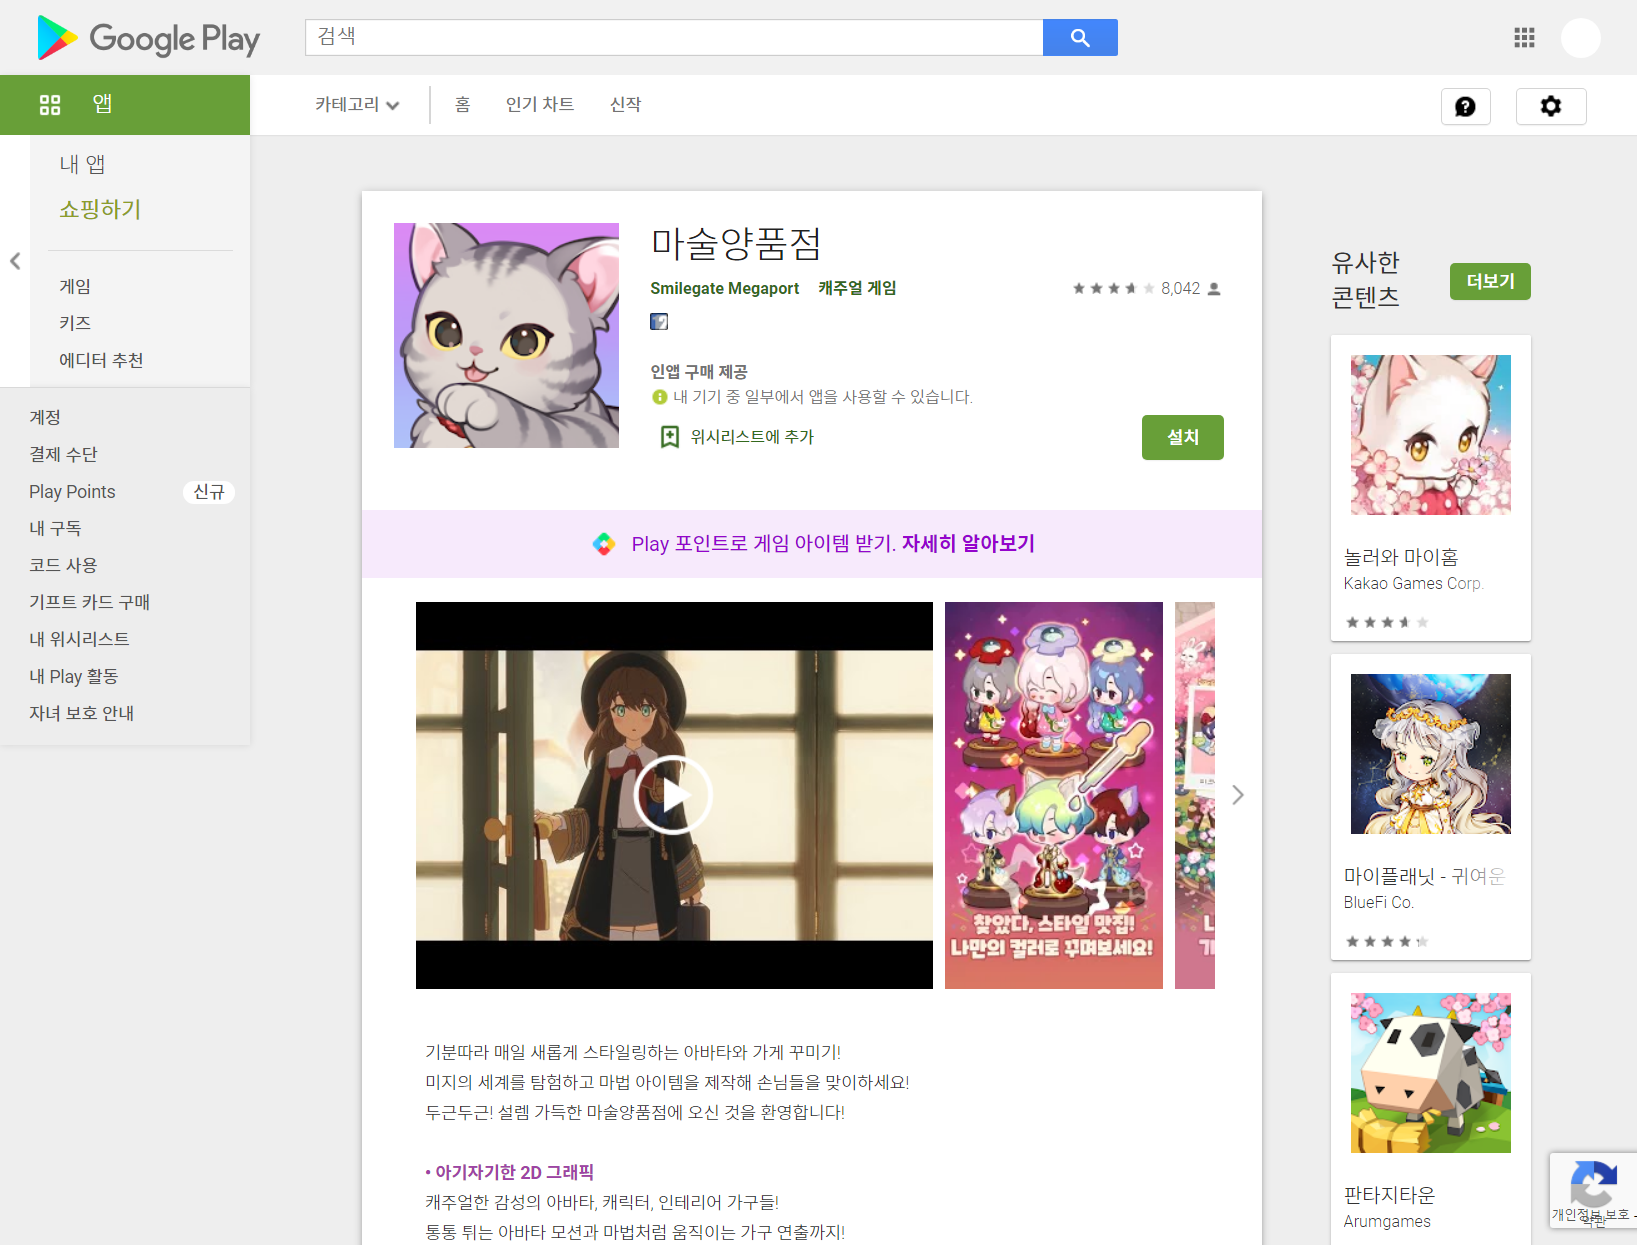Open the 놀러와 마이홈 app card
The width and height of the screenshot is (1637, 1245).
1431,488
